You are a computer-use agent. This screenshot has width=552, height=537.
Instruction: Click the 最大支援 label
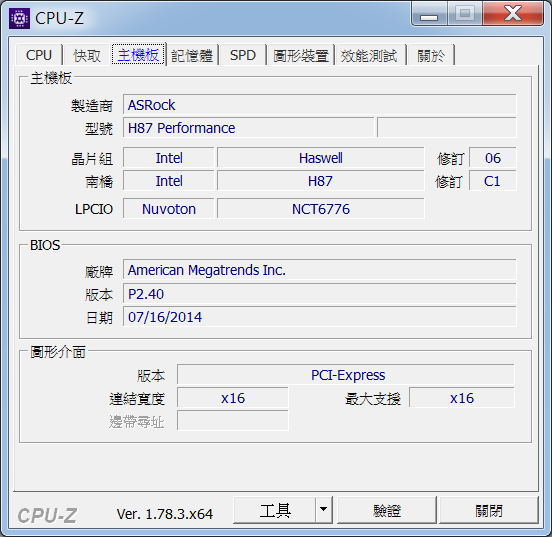click(373, 399)
